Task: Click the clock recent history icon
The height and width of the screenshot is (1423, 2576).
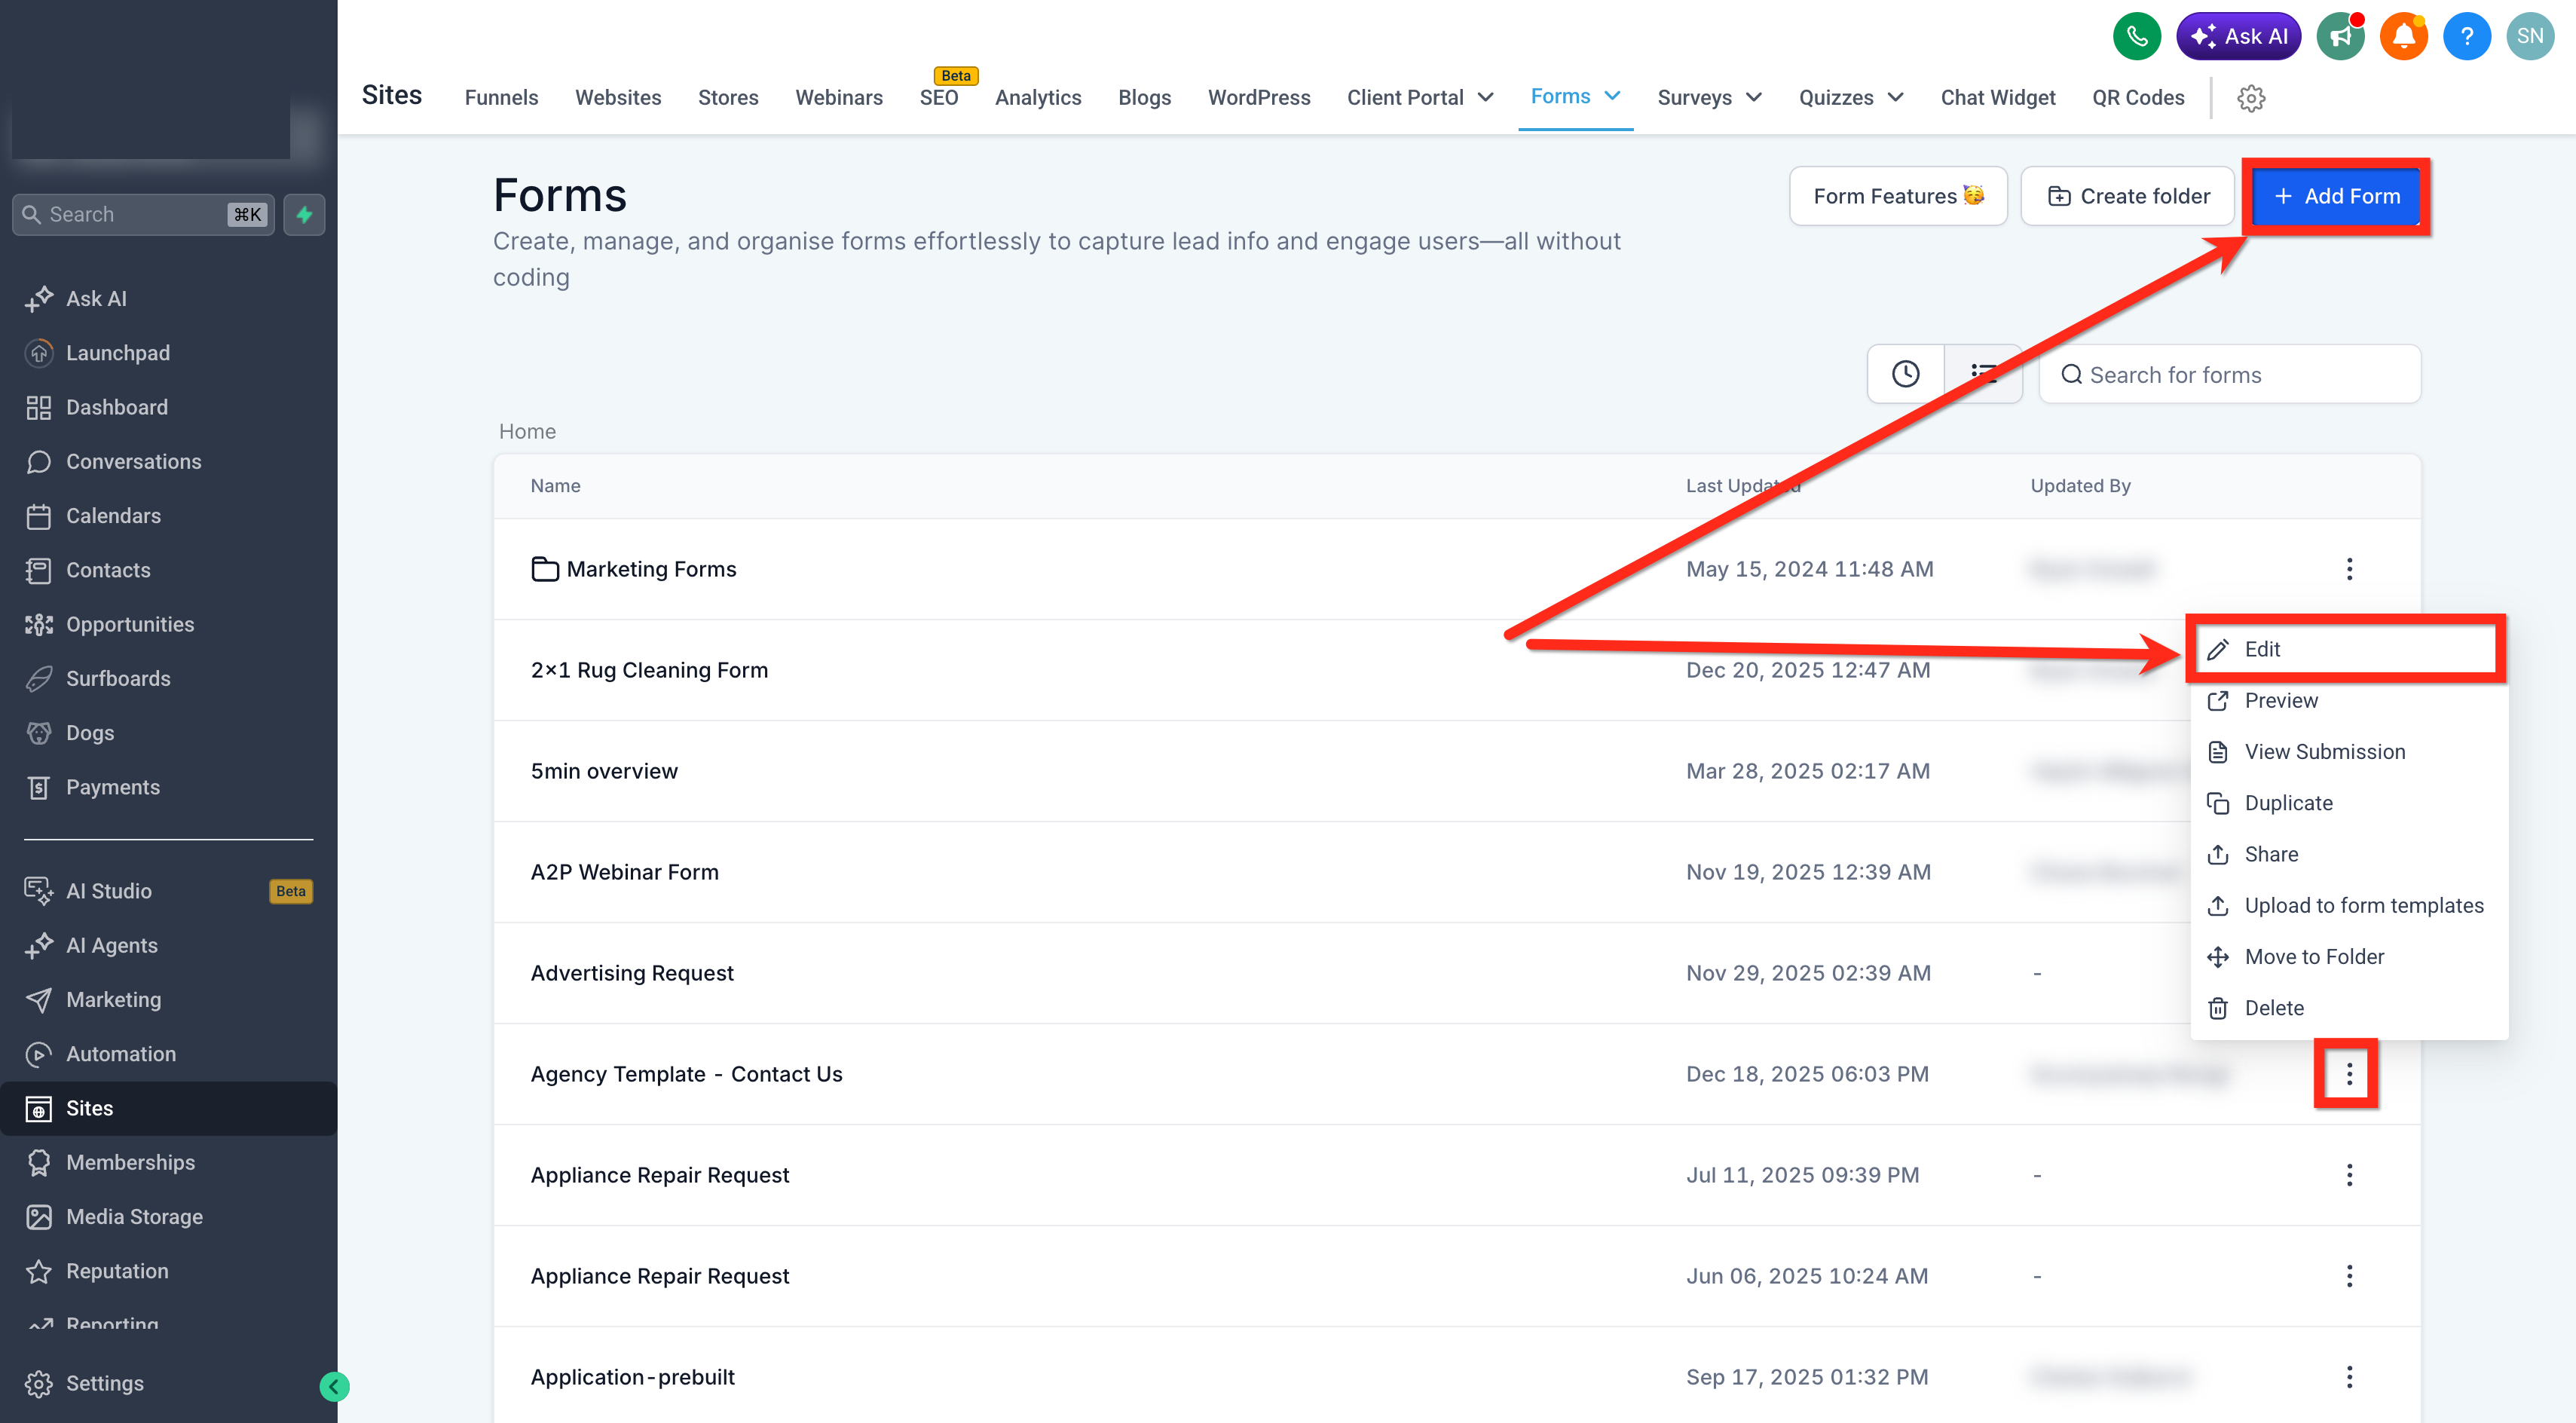Action: coord(1905,374)
